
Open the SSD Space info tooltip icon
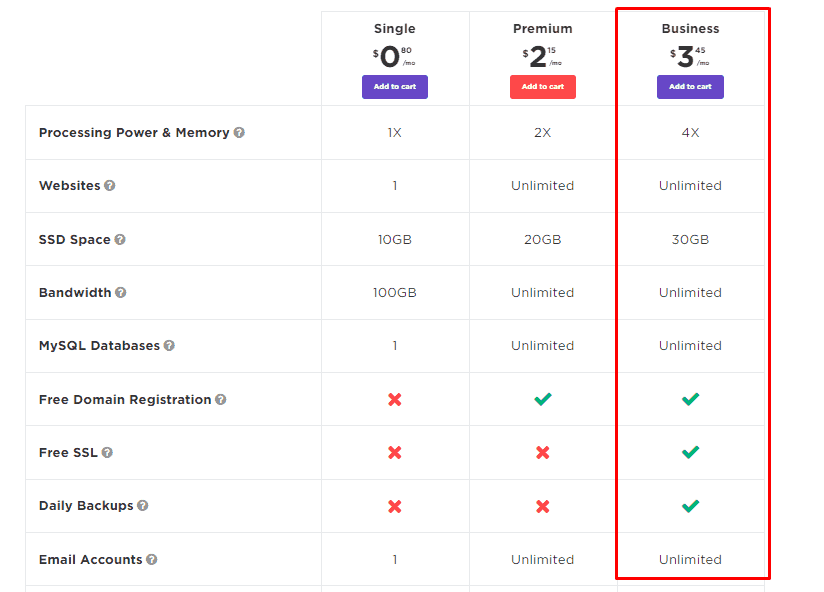(x=120, y=240)
